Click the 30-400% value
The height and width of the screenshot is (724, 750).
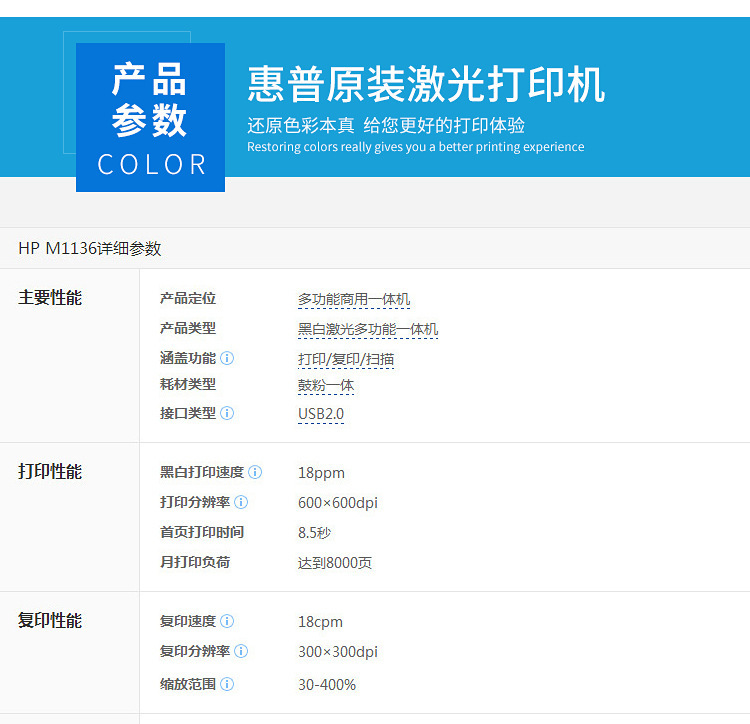point(327,685)
